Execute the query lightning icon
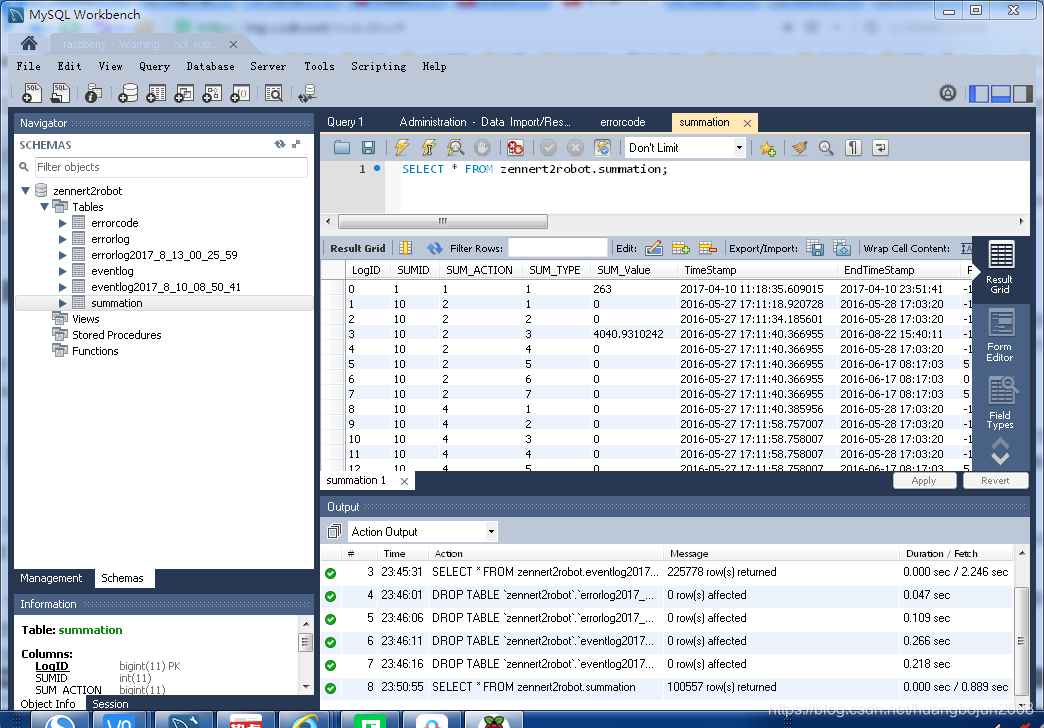 click(x=401, y=147)
